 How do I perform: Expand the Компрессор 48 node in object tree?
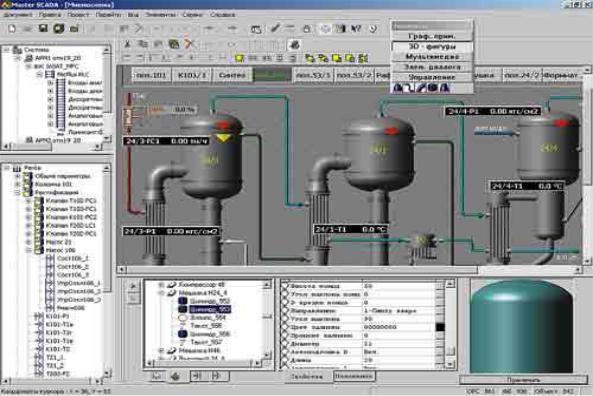pos(161,284)
